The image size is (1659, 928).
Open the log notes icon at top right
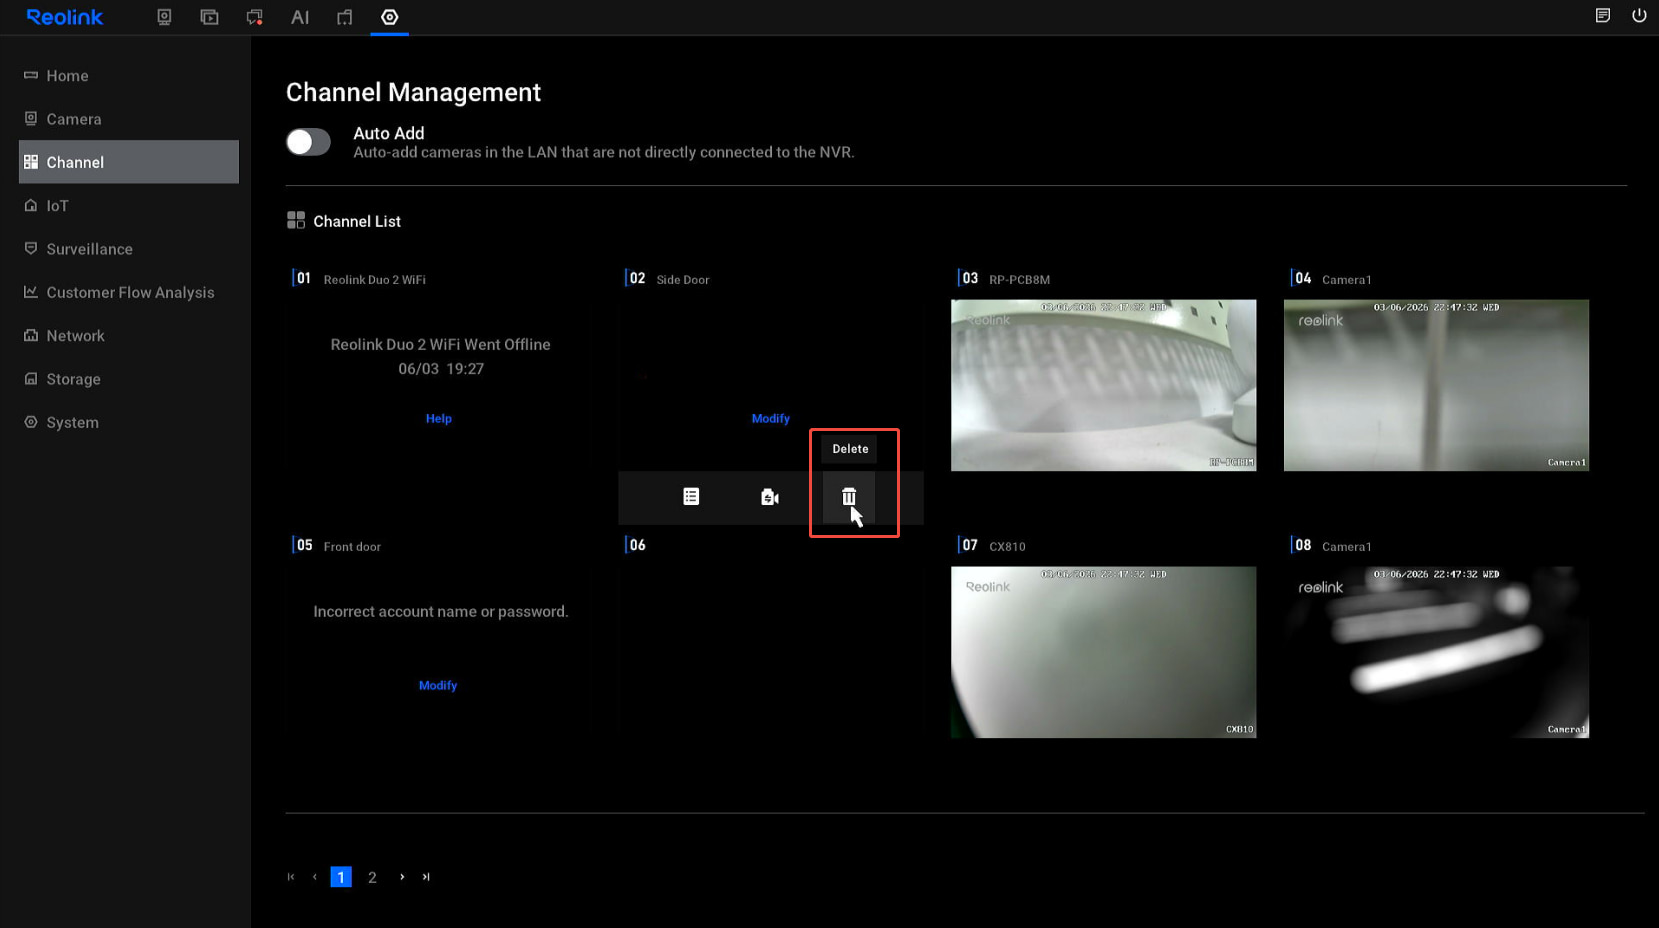[x=1603, y=15]
